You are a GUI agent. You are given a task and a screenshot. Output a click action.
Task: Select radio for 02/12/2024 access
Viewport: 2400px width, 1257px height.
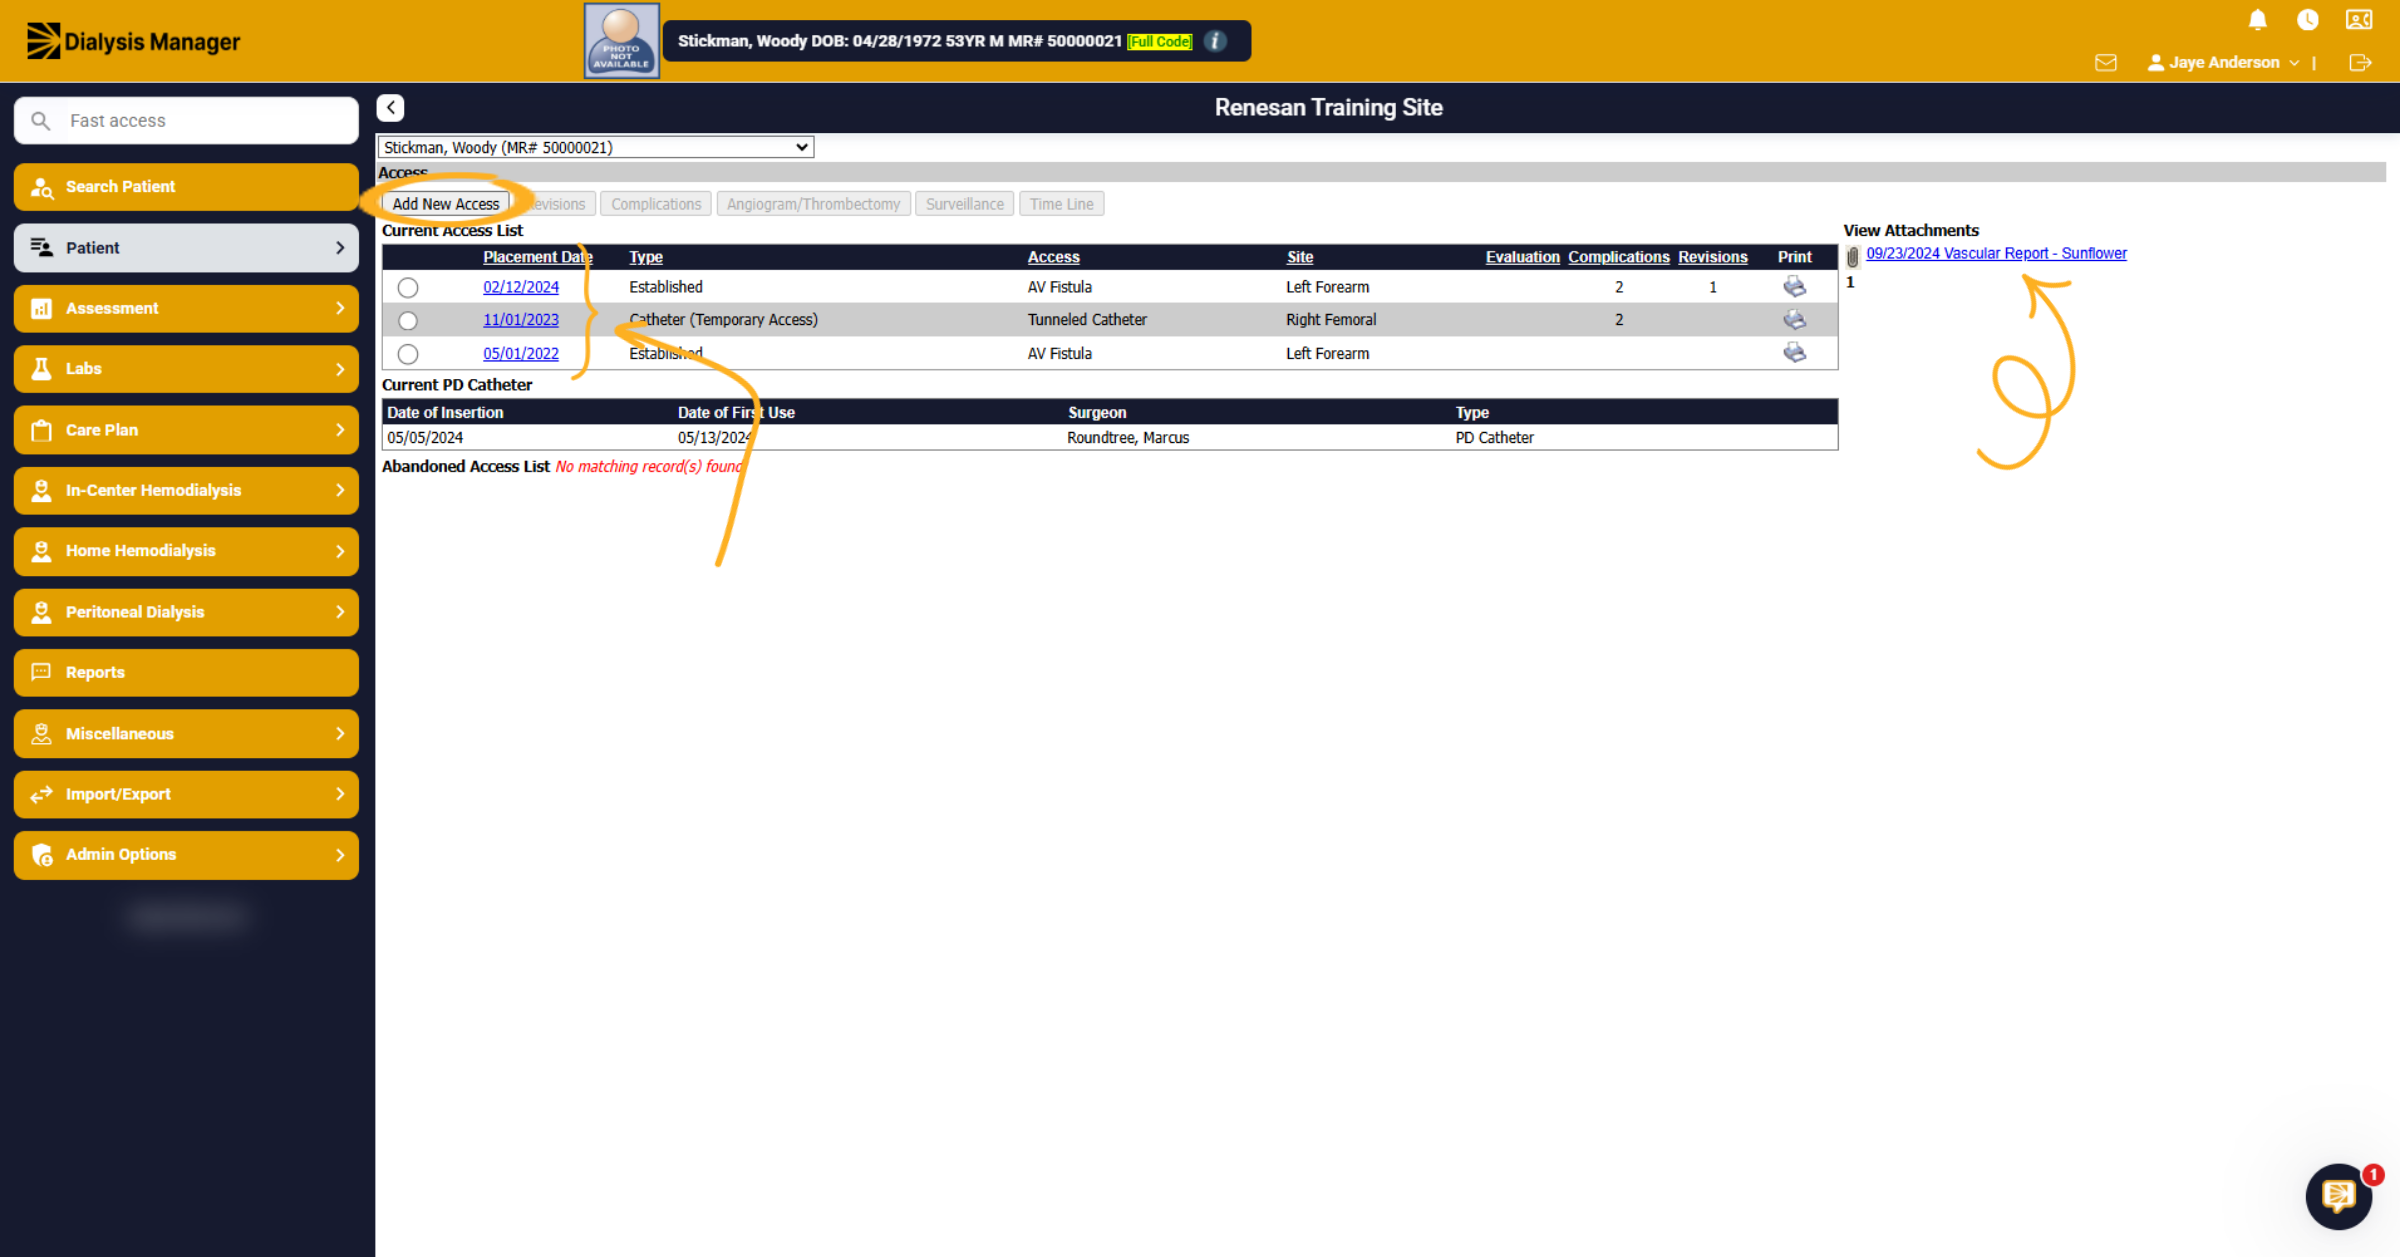(408, 288)
